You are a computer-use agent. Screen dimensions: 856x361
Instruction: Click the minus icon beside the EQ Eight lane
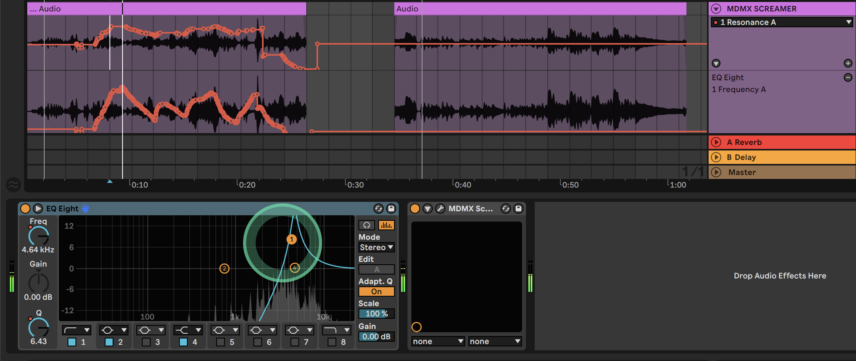[x=848, y=78]
